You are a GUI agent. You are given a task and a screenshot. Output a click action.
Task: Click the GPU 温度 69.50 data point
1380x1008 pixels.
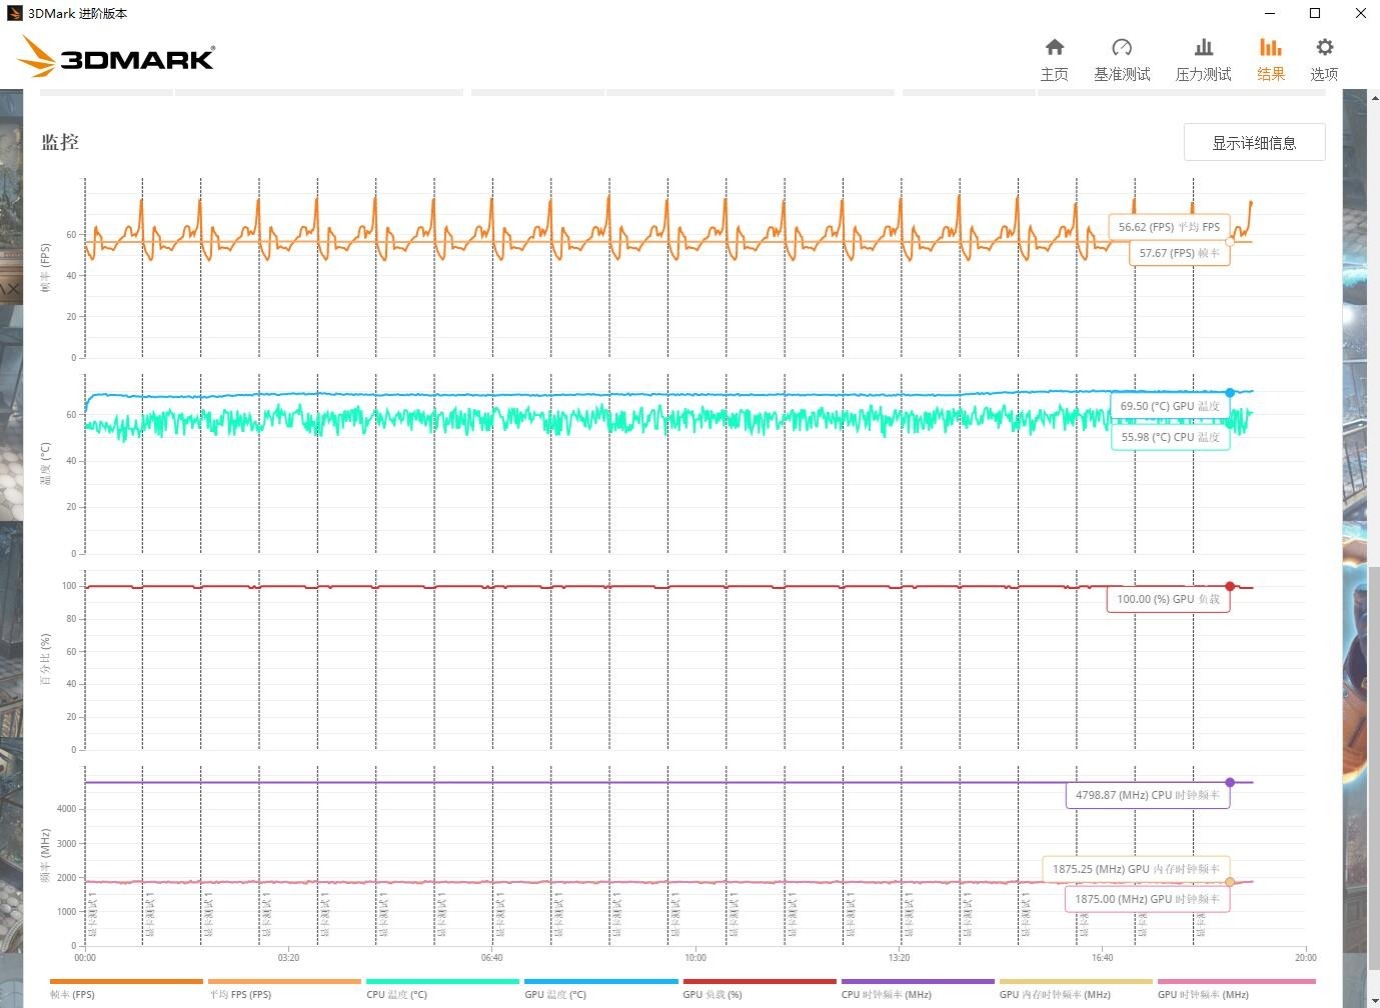pyautogui.click(x=1230, y=393)
